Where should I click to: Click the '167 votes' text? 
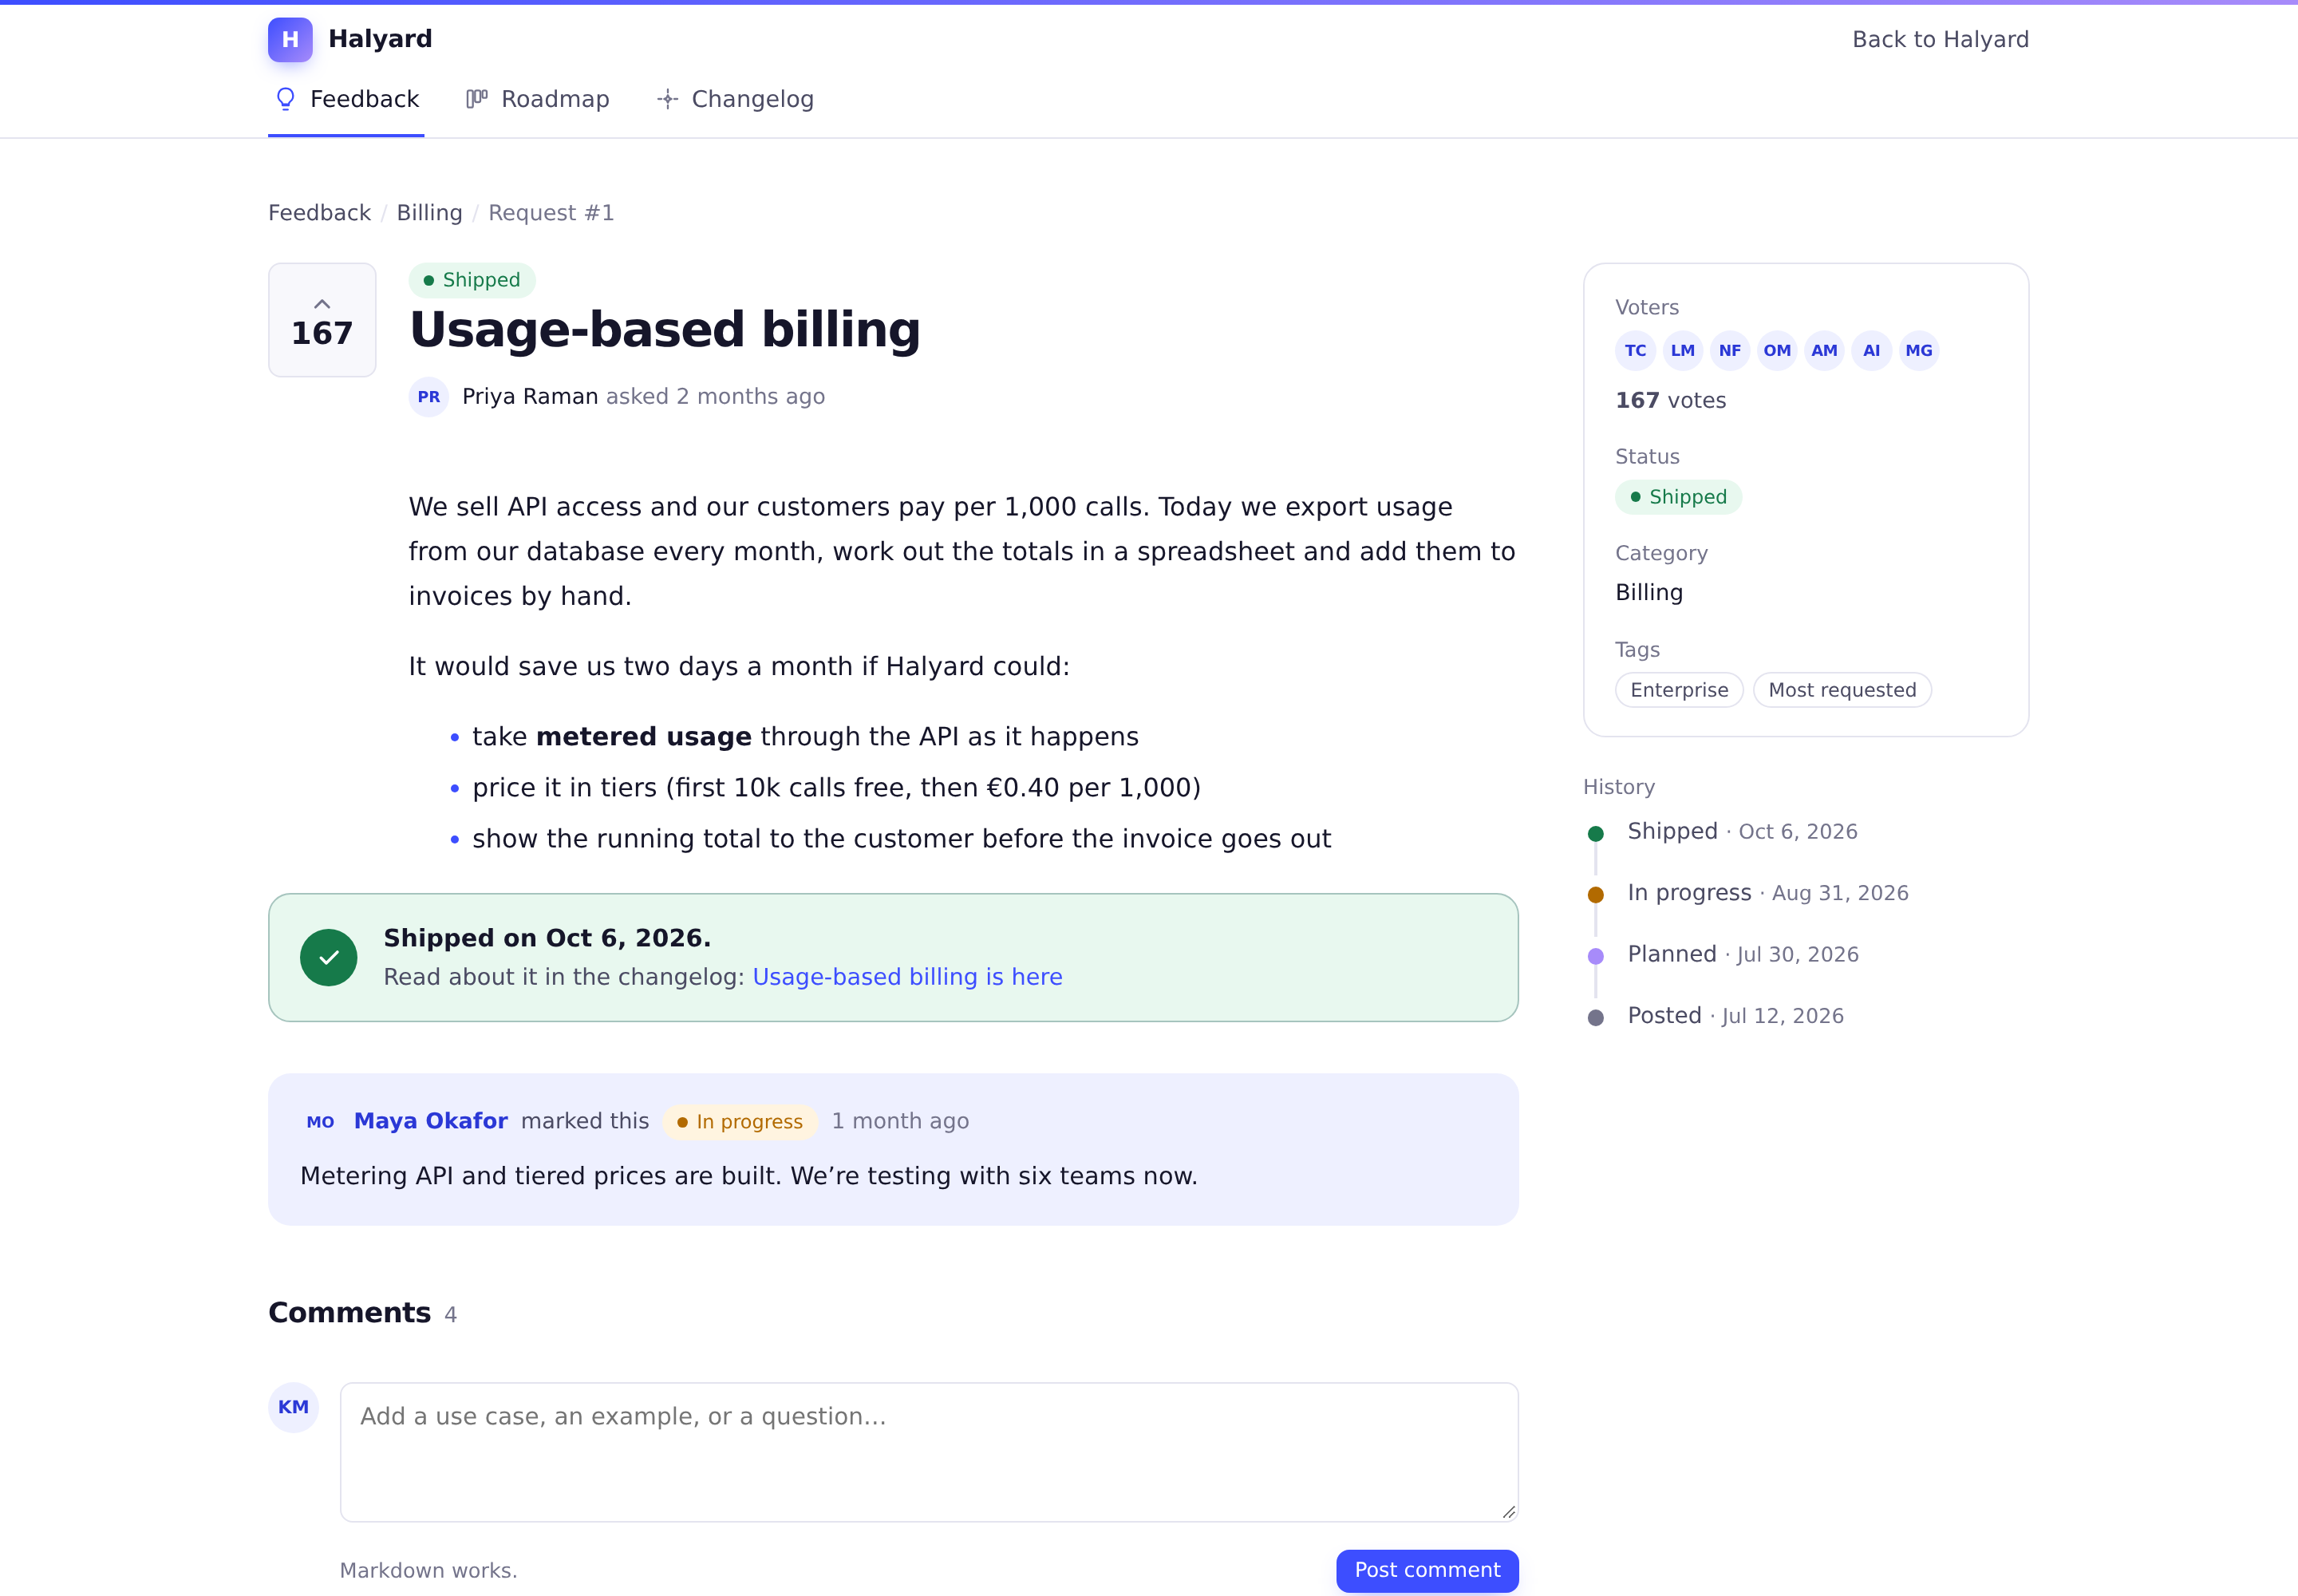tap(1670, 401)
